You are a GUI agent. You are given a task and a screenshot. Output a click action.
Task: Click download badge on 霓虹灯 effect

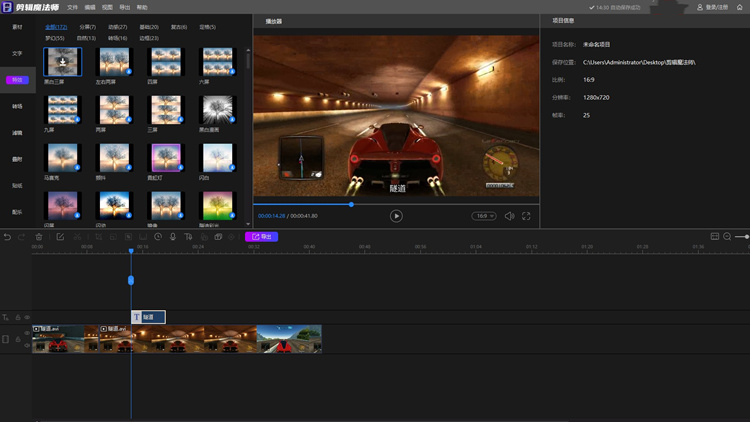pos(180,167)
